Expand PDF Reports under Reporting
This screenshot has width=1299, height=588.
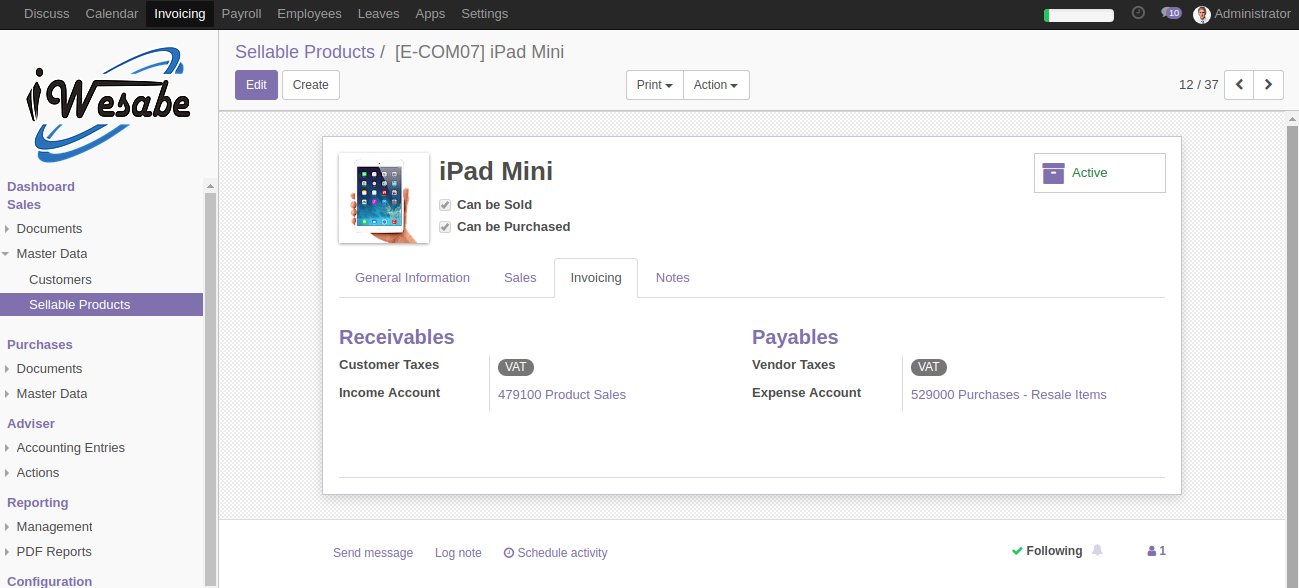click(54, 552)
